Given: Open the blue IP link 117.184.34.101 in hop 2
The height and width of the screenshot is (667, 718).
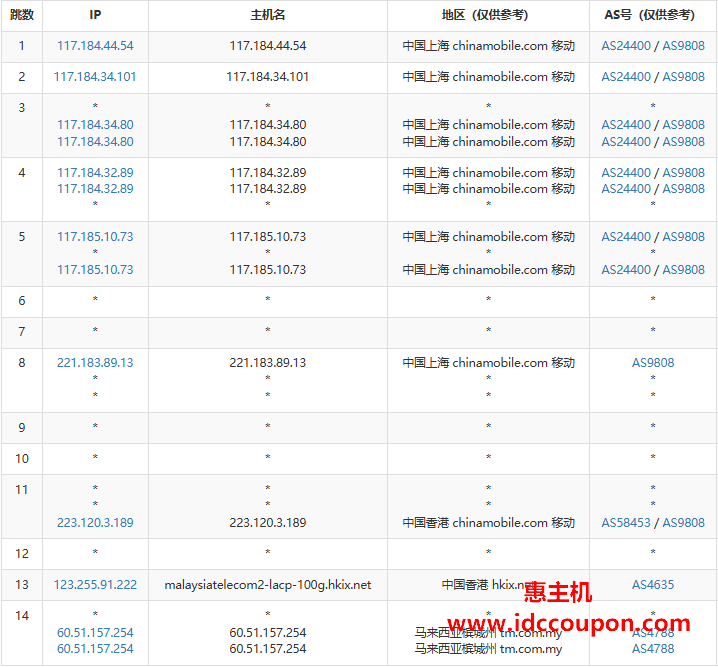Looking at the screenshot, I should coord(95,77).
